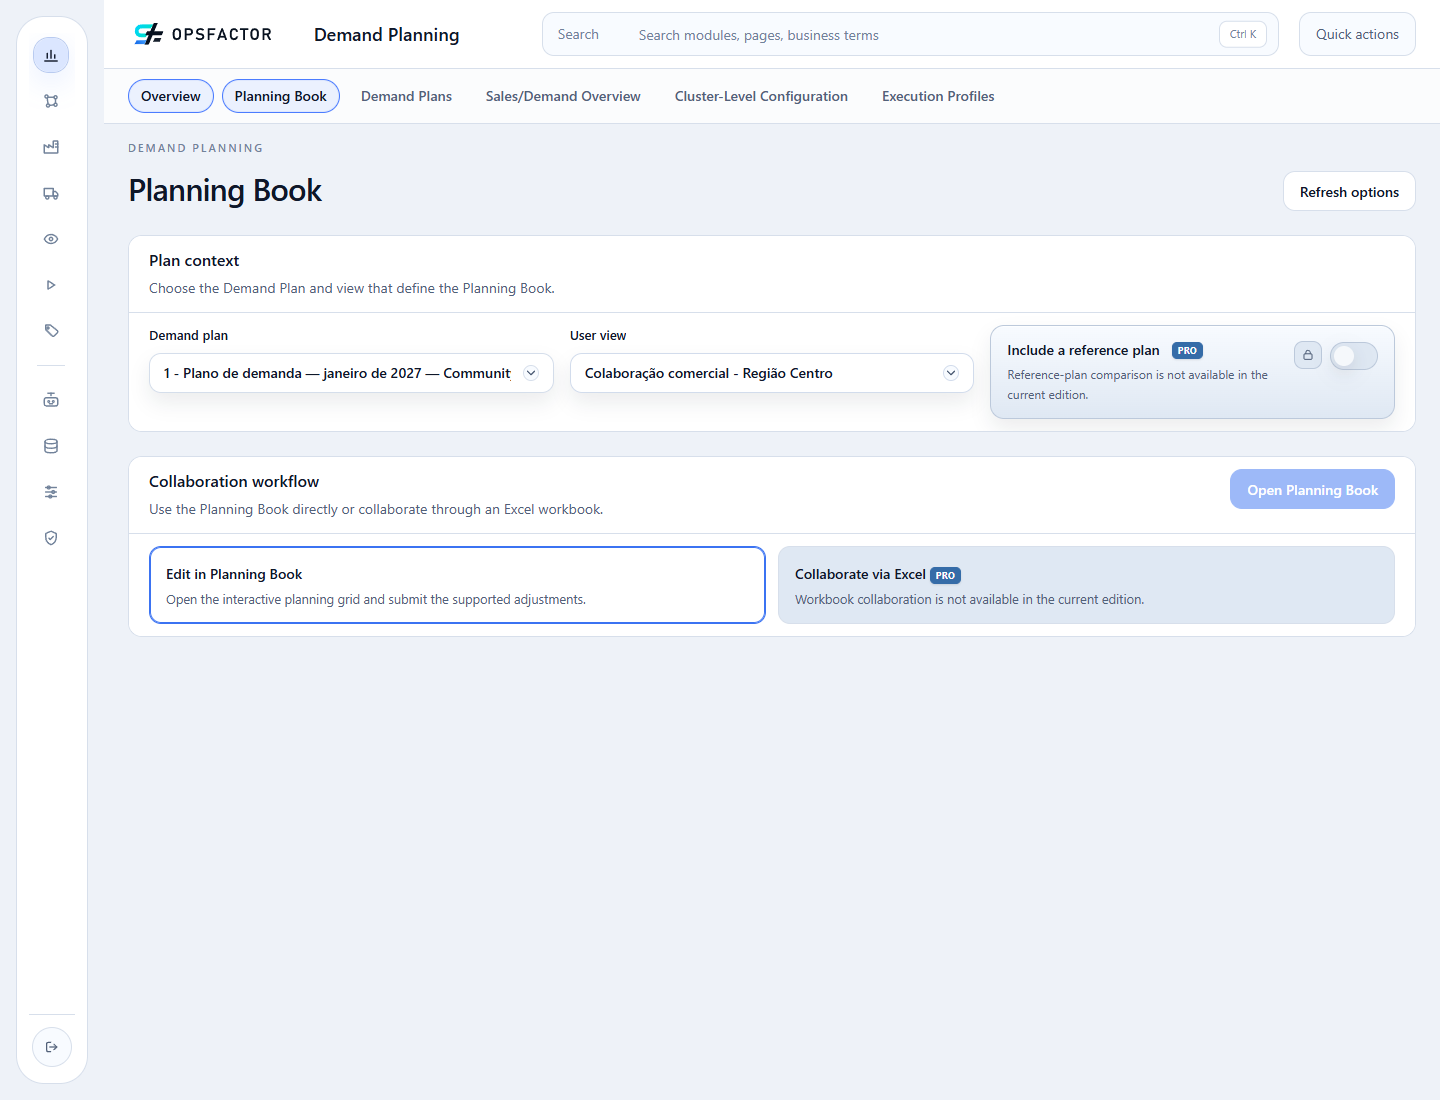Select the Edit in Planning Book option
Viewport: 1440px width, 1100px height.
457,585
